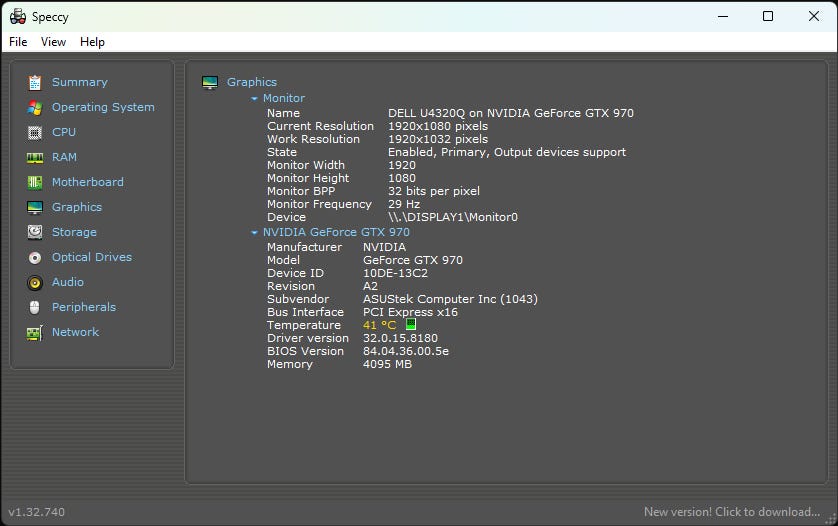Click the Peripherals mouse icon
The height and width of the screenshot is (526, 838).
point(35,307)
